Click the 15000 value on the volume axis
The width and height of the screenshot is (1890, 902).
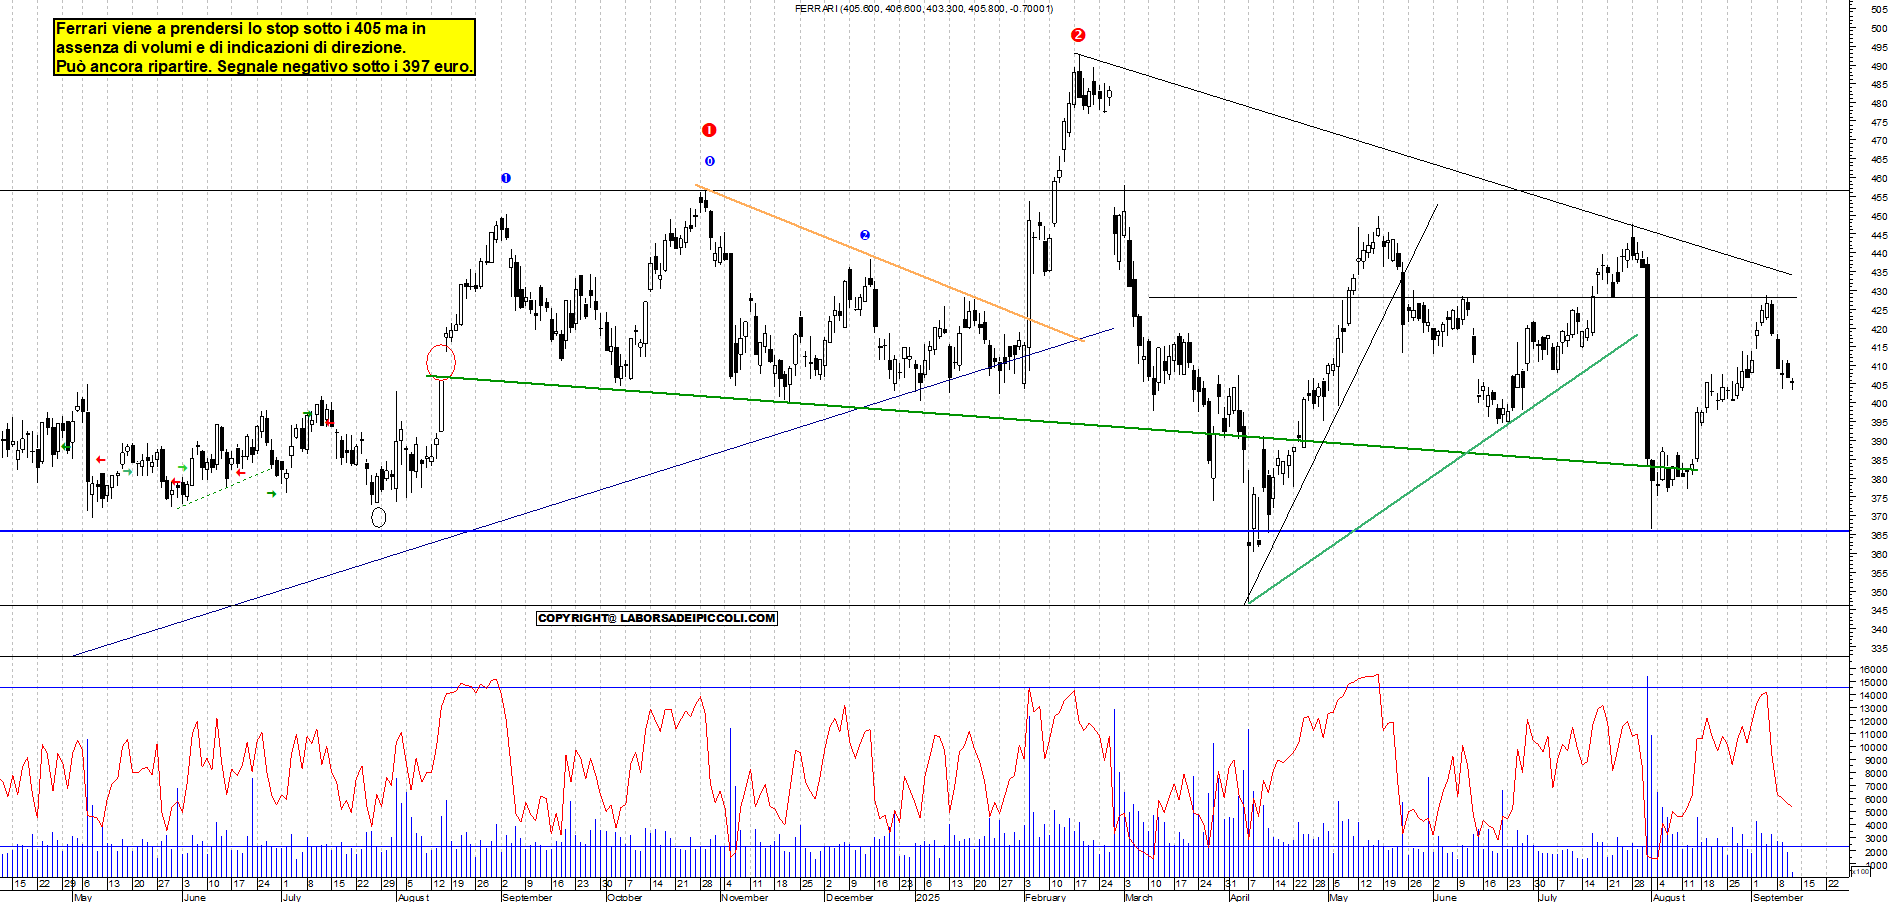pyautogui.click(x=1873, y=683)
